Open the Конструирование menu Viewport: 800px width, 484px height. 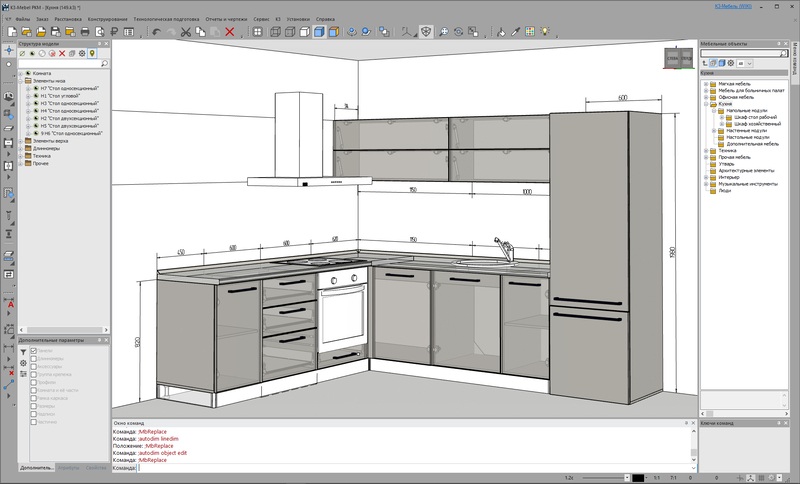coord(107,19)
